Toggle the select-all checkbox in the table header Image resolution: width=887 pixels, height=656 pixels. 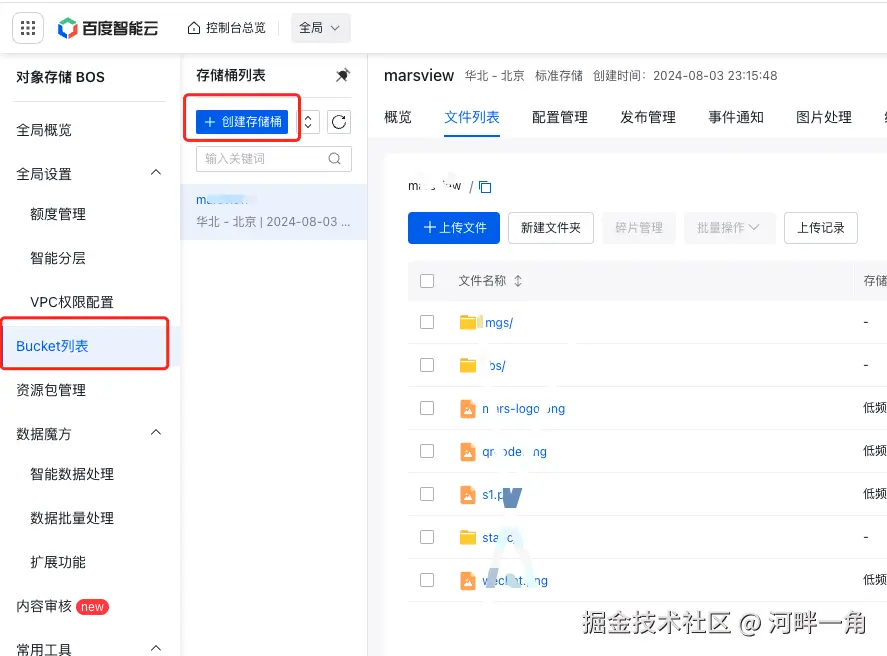tap(427, 281)
